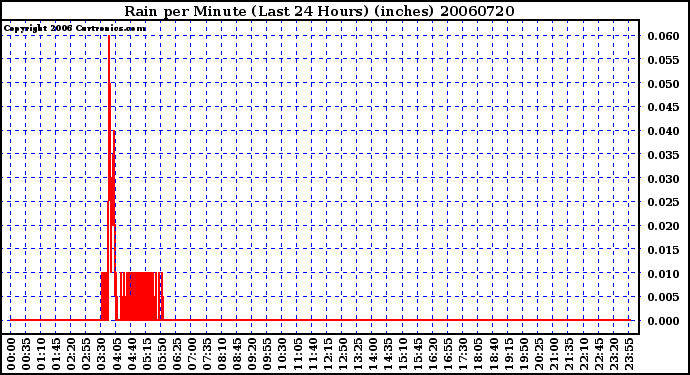Viewport: 690px width, 375px height.
Task: Select the 05:50 time label
Action: point(161,354)
